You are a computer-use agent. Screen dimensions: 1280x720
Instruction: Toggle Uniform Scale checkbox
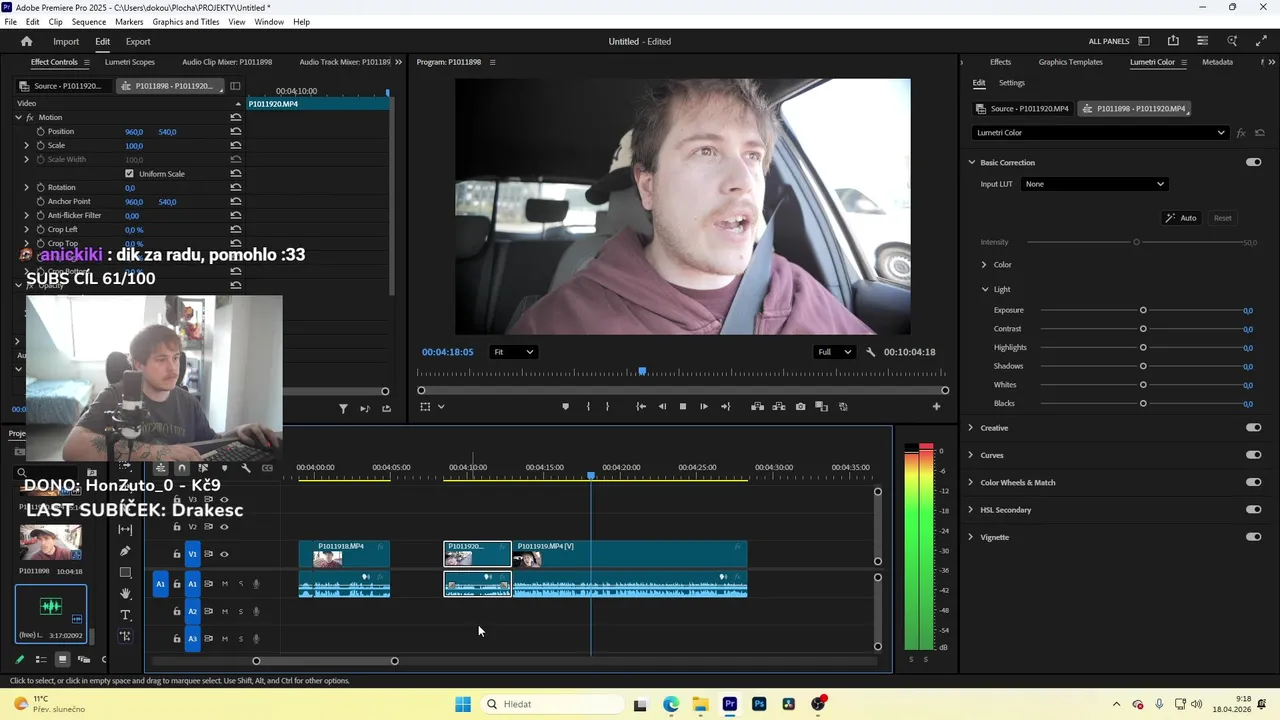coord(130,173)
